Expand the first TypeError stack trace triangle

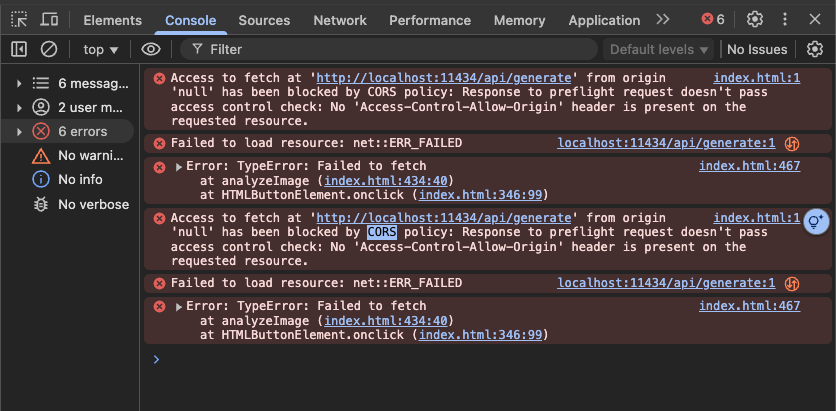[179, 167]
